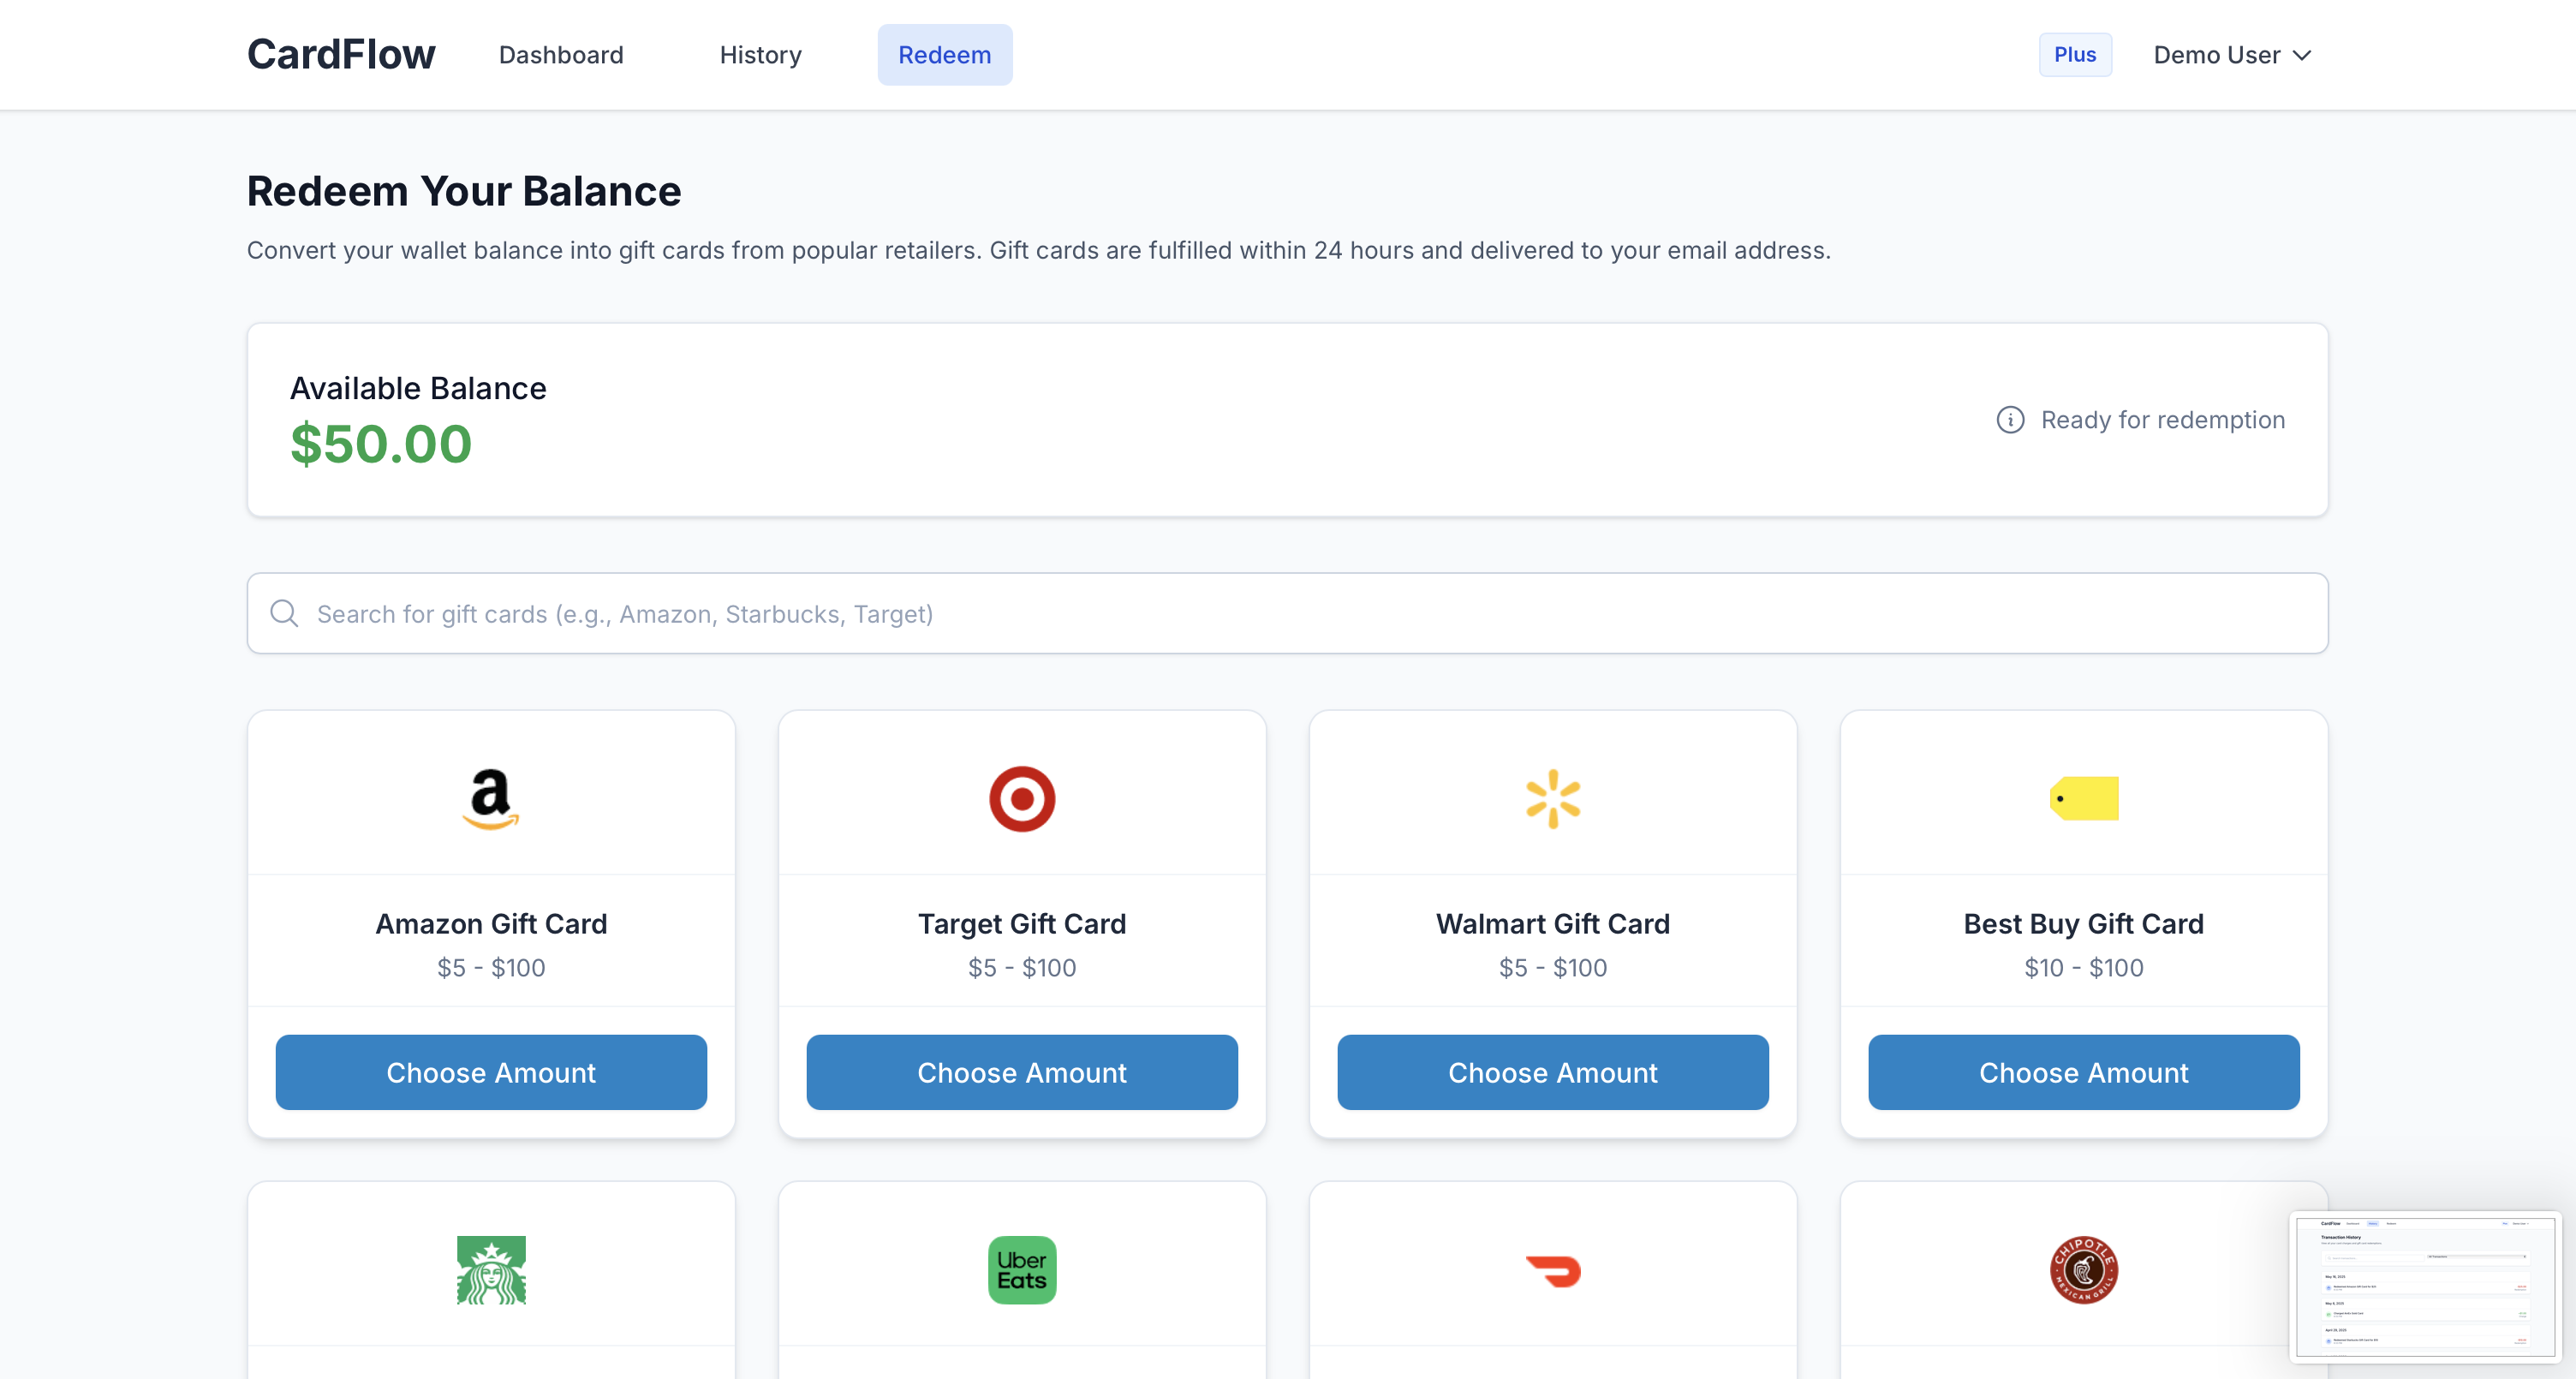Click the Available Balance label
This screenshot has height=1379, width=2576.
(418, 388)
